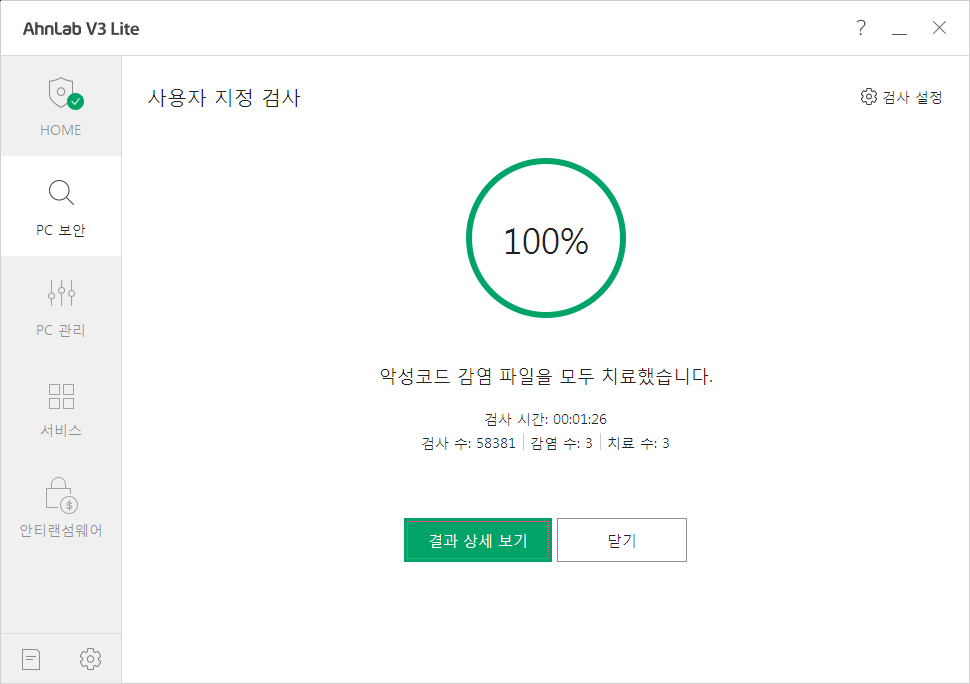Select the PC 보안 magnifier icon

tap(61, 193)
